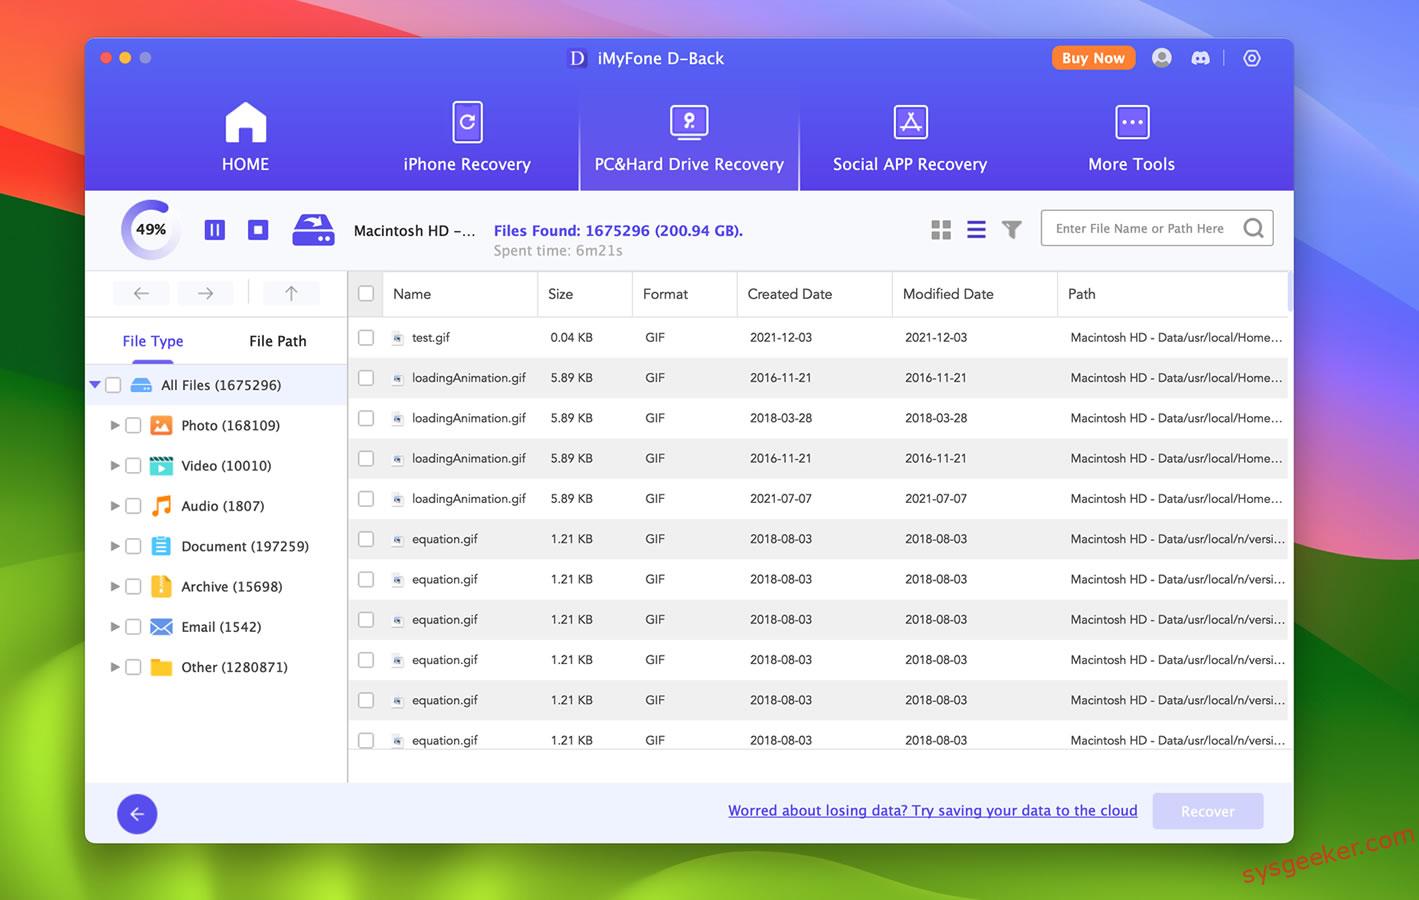
Task: Click the Photo category icon
Action: (161, 425)
